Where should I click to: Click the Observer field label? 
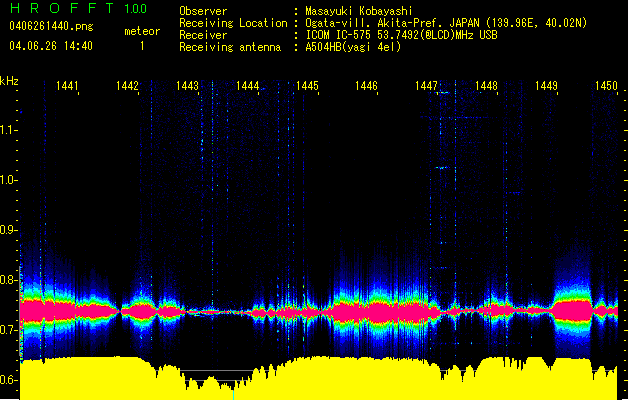coord(203,11)
